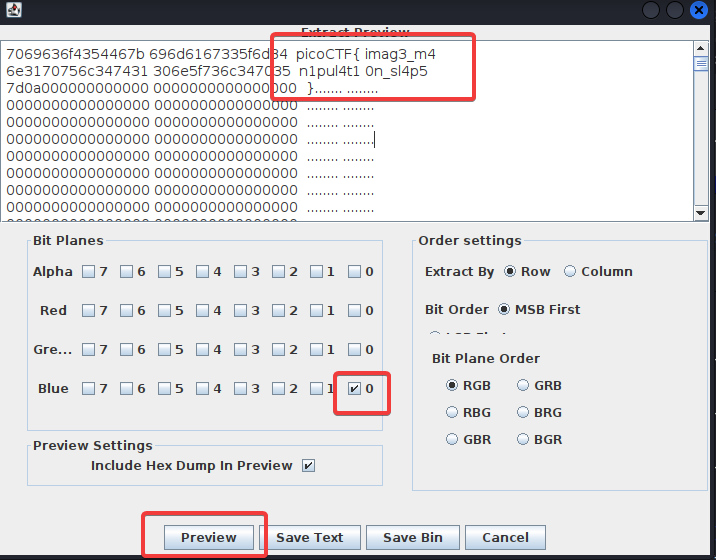This screenshot has width=716, height=560.
Task: Enable Red bit plane 6
Action: tap(126, 311)
